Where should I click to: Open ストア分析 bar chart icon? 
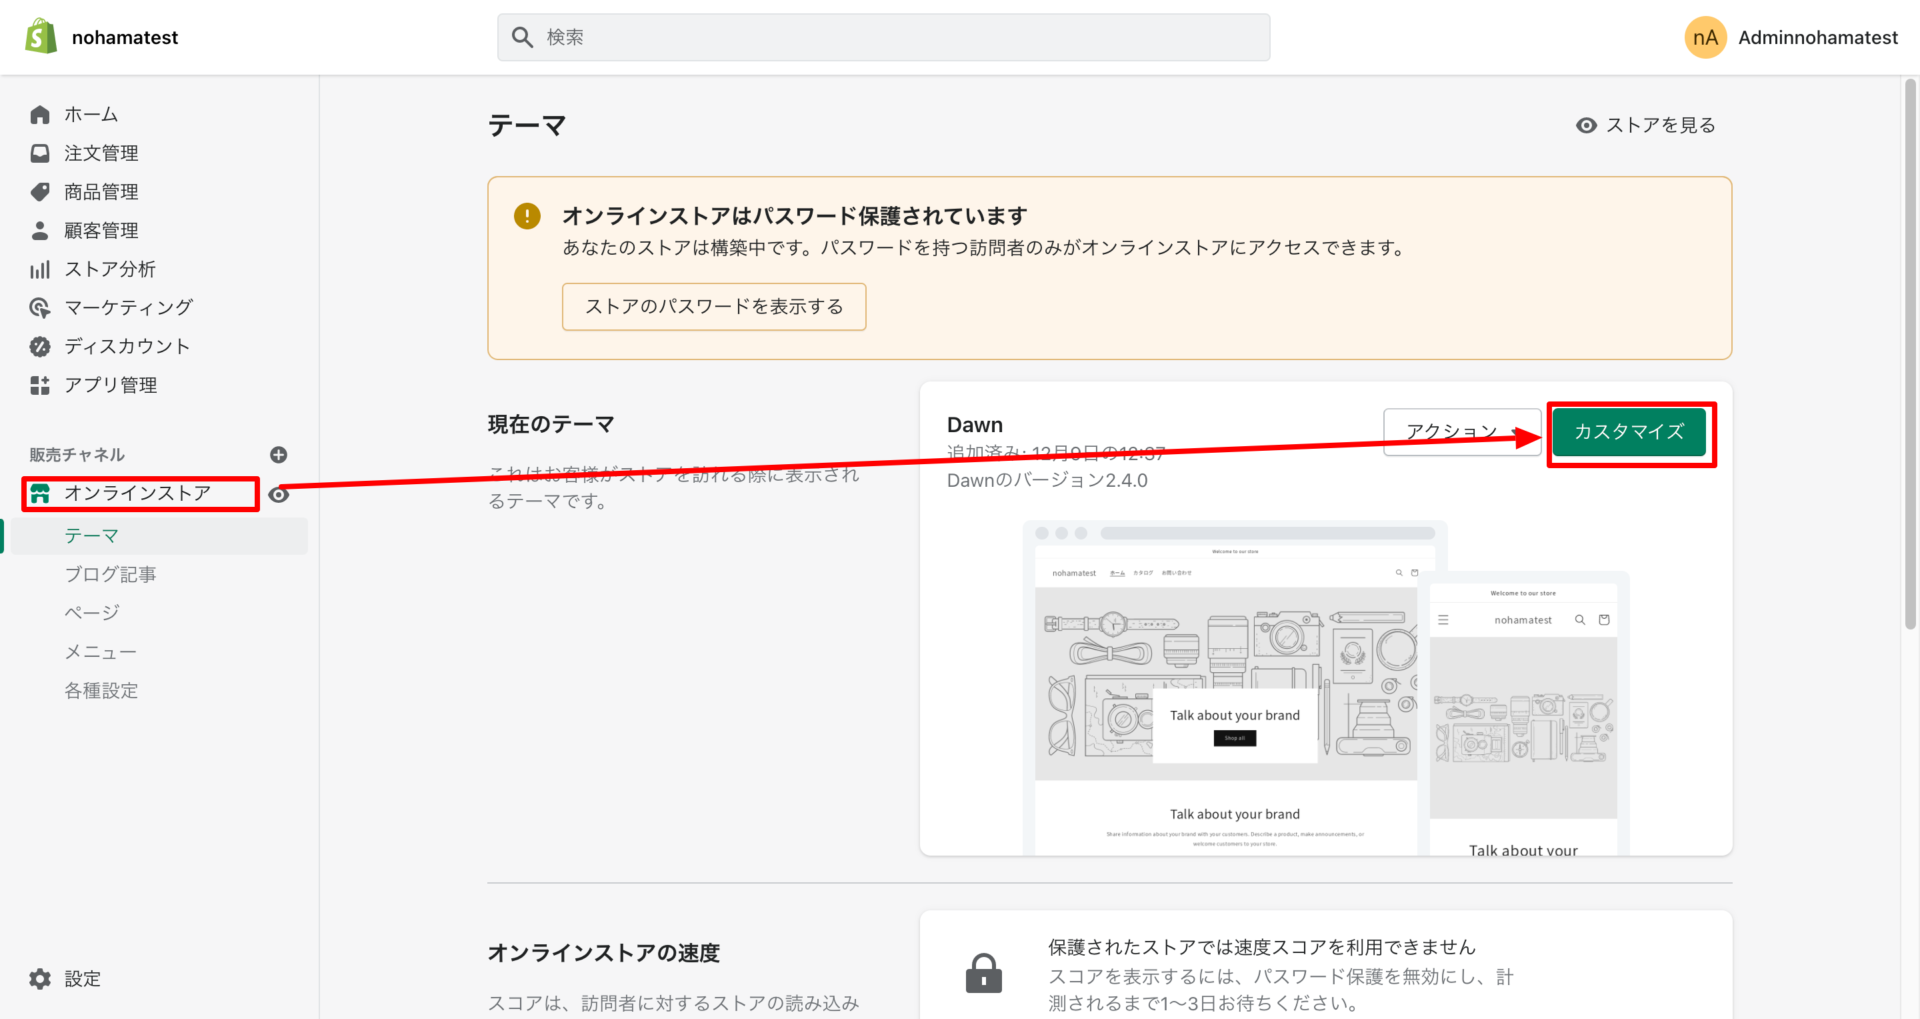(40, 270)
